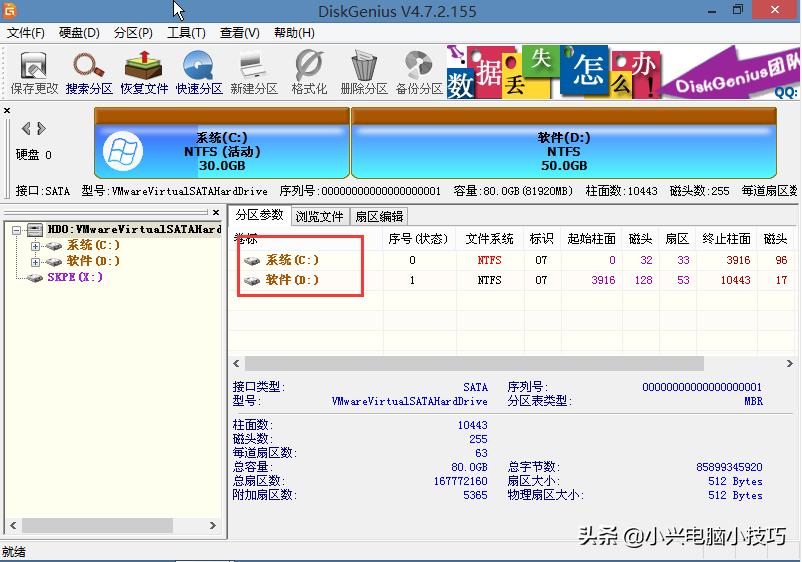The width and height of the screenshot is (802, 562).
Task: Switch to the 扇区编辑 tab
Action: coord(379,217)
